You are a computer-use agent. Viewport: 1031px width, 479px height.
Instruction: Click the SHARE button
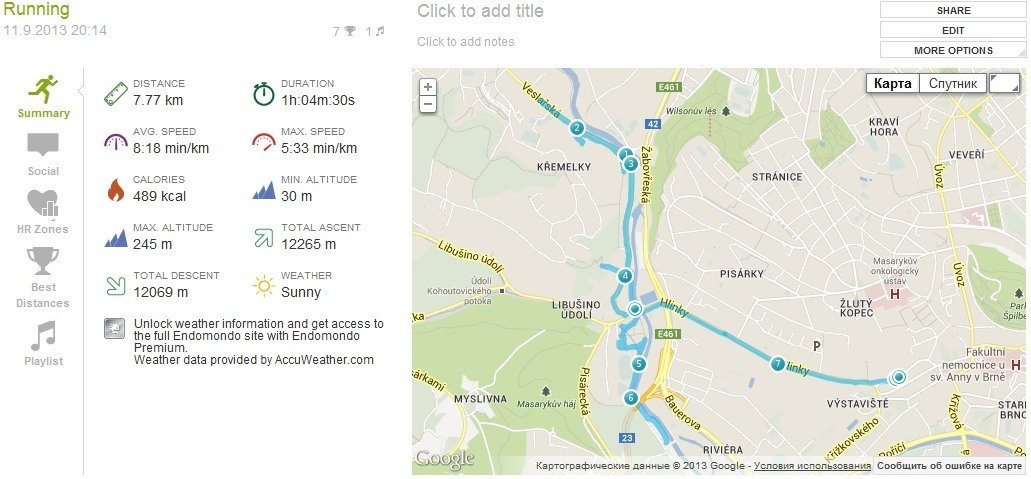pos(953,10)
